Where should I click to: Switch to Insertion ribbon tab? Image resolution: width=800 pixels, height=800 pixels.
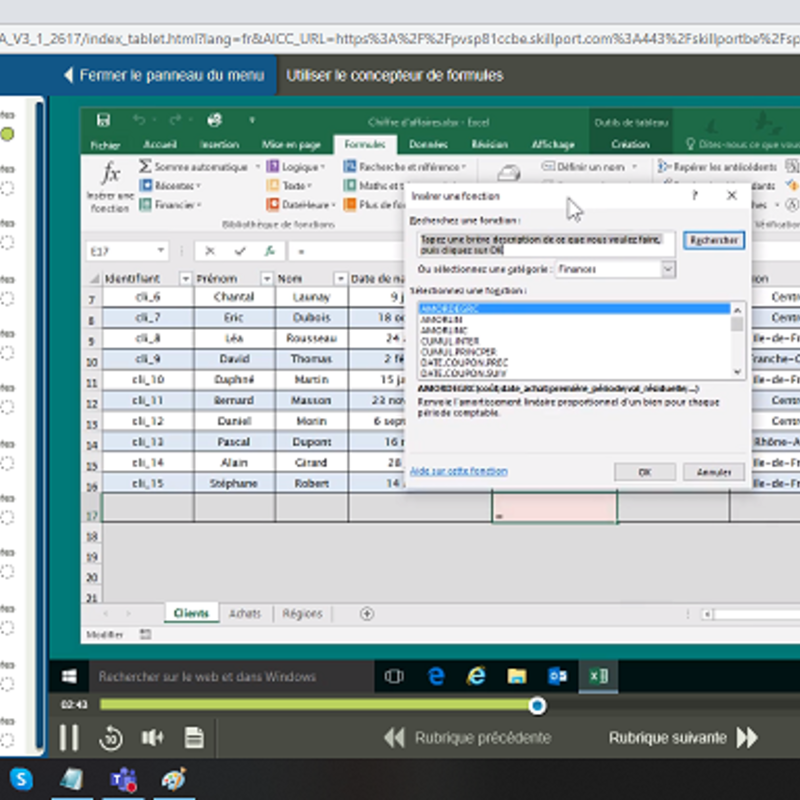pyautogui.click(x=219, y=145)
